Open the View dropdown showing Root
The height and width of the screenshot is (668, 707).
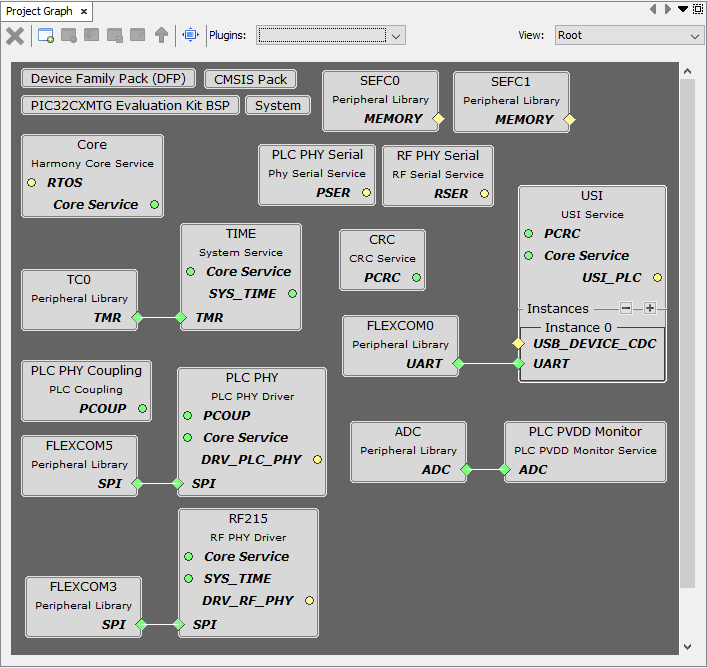tap(629, 36)
